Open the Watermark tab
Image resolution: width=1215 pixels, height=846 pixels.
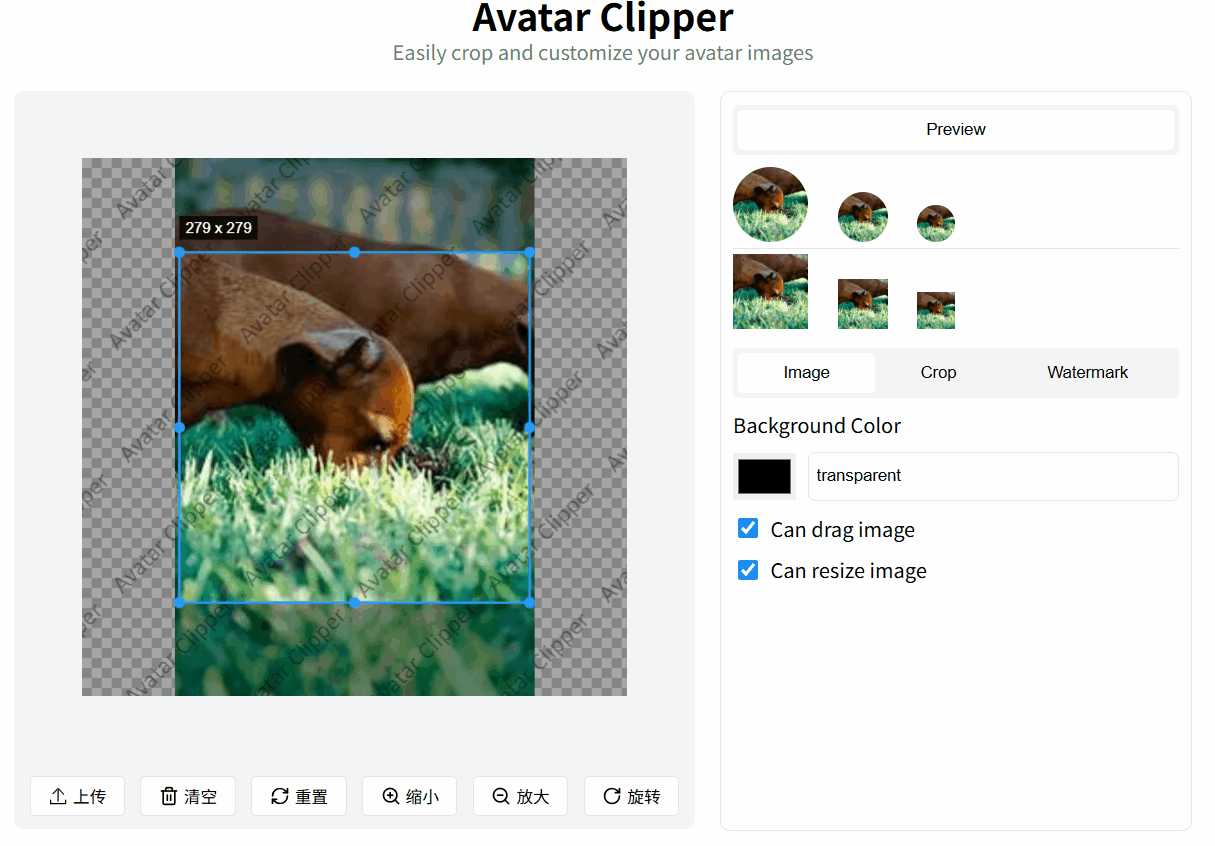[x=1087, y=372]
